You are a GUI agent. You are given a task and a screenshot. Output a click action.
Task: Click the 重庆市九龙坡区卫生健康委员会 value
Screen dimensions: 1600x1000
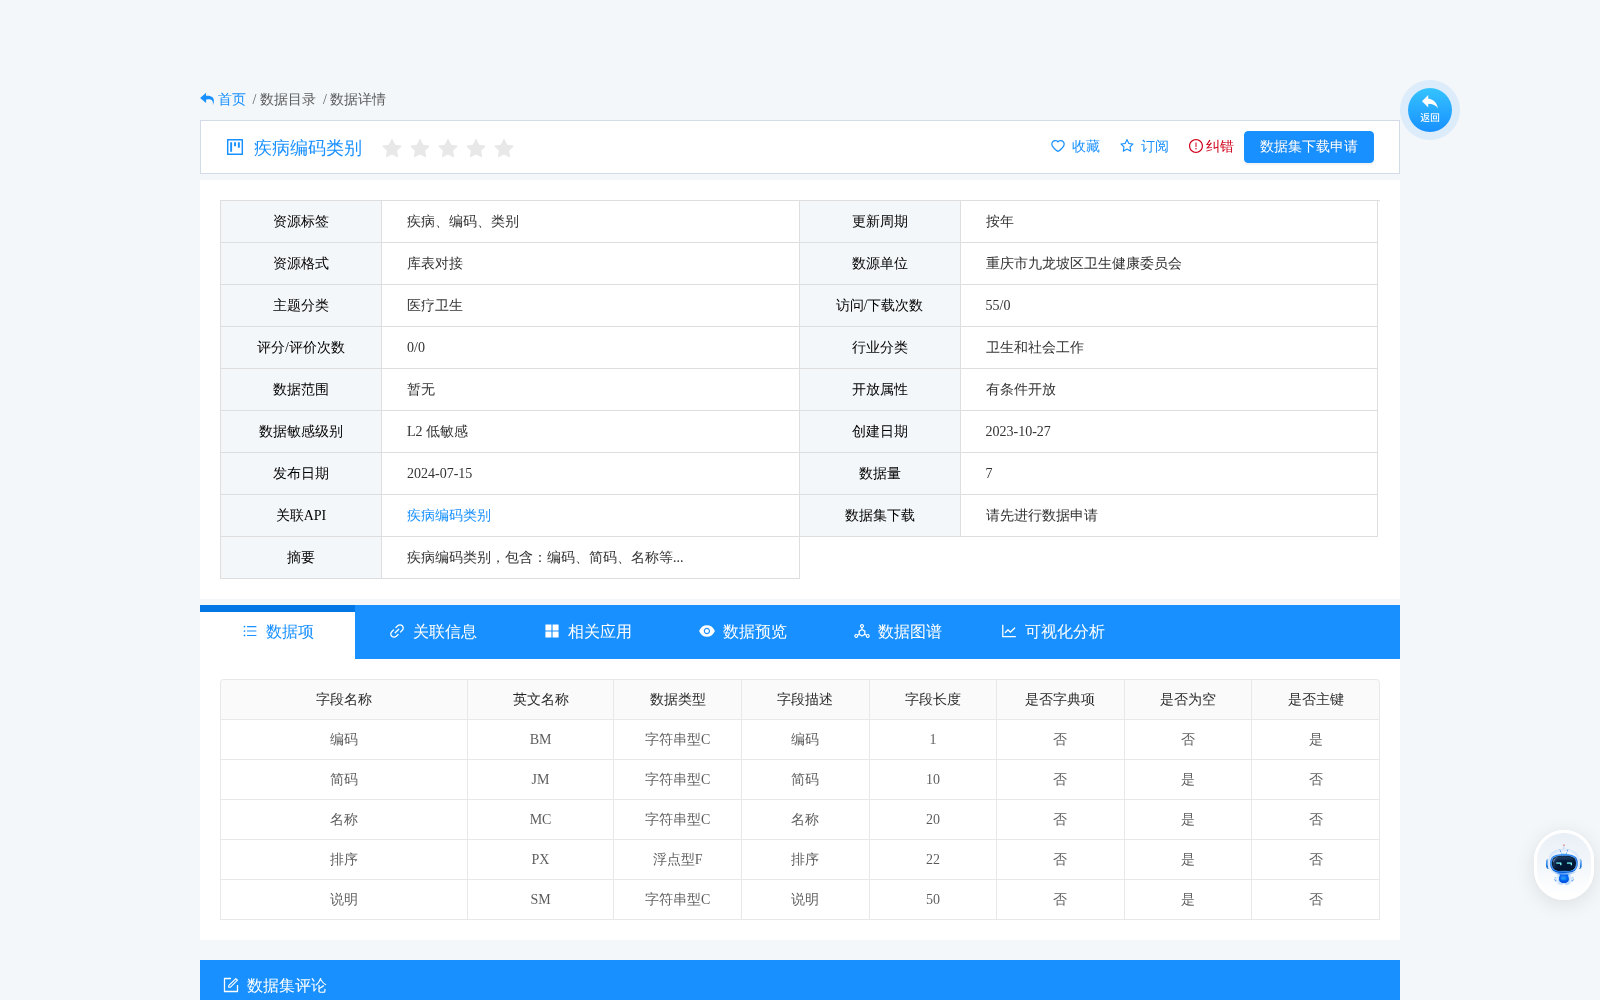pos(1084,263)
